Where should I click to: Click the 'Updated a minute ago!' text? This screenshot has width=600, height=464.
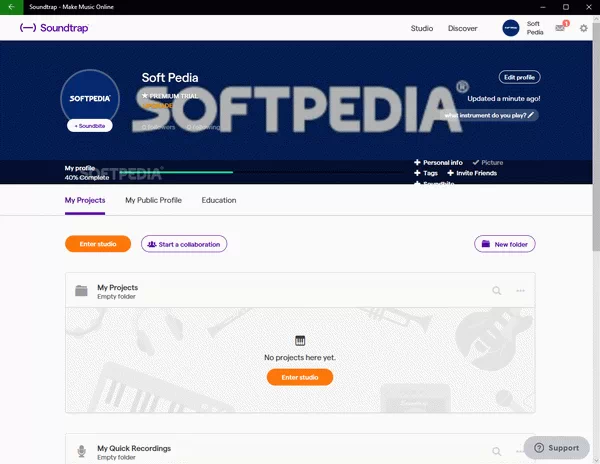coord(504,99)
